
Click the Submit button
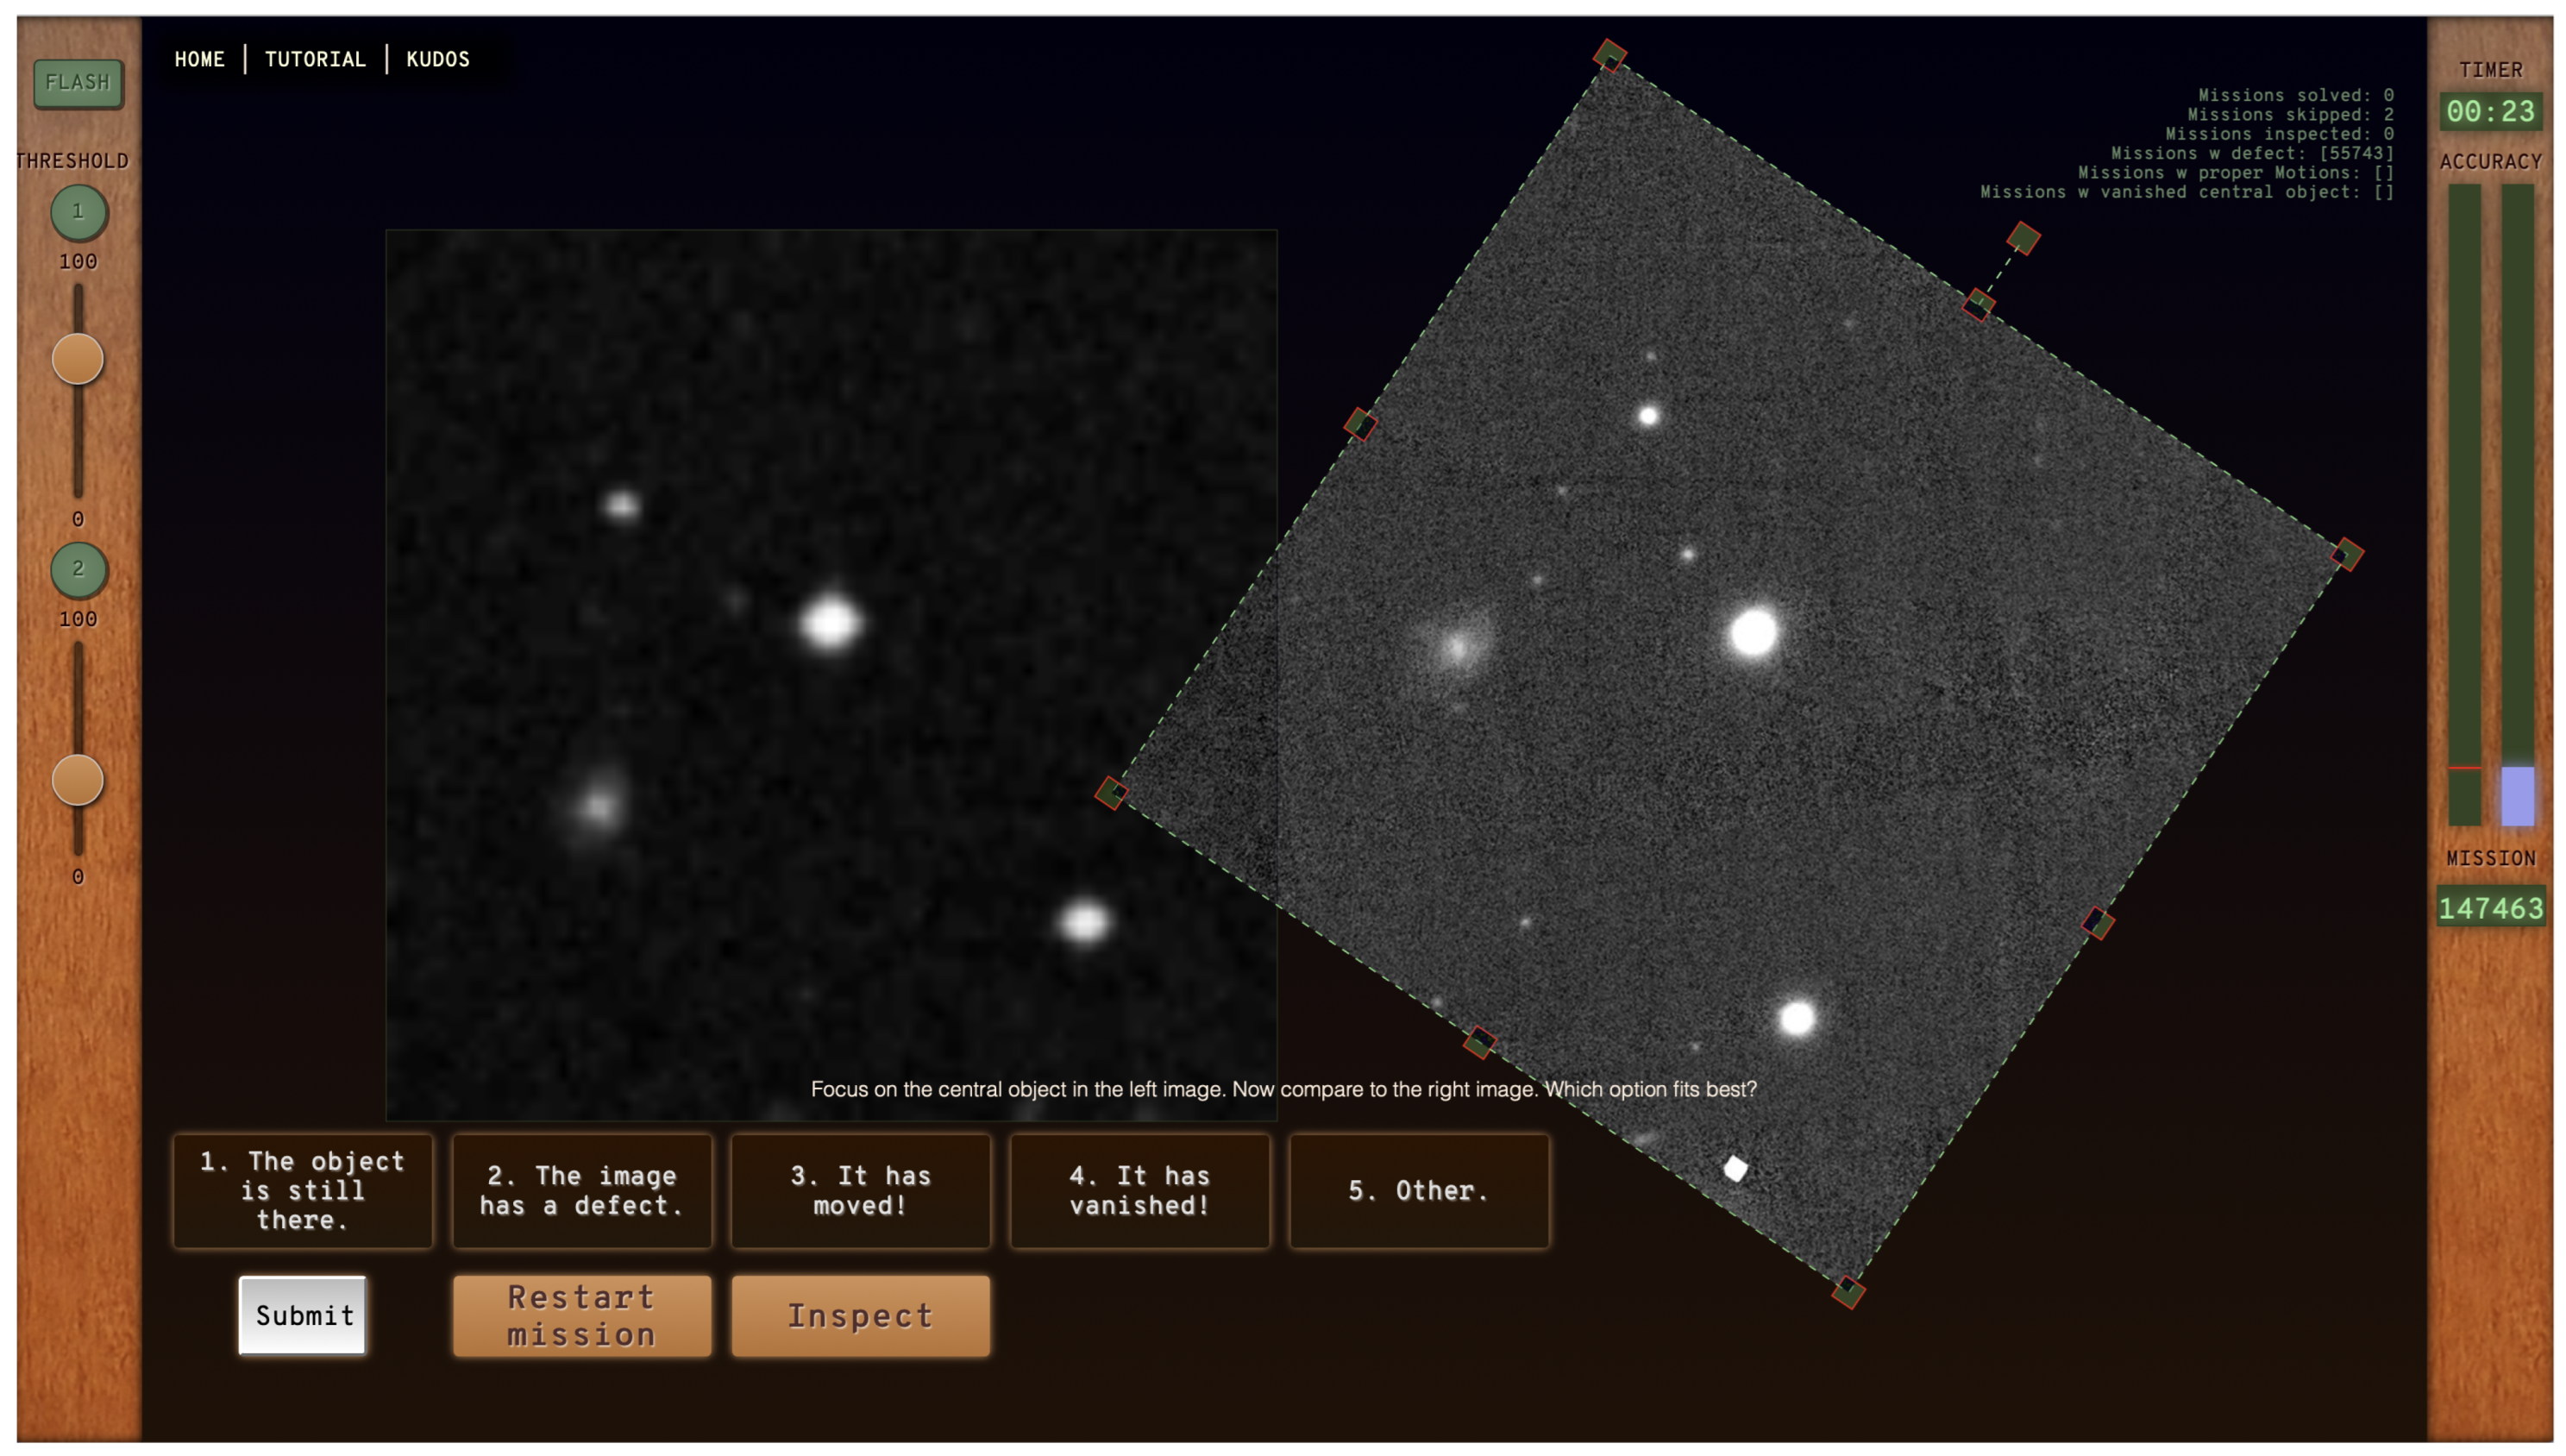303,1315
